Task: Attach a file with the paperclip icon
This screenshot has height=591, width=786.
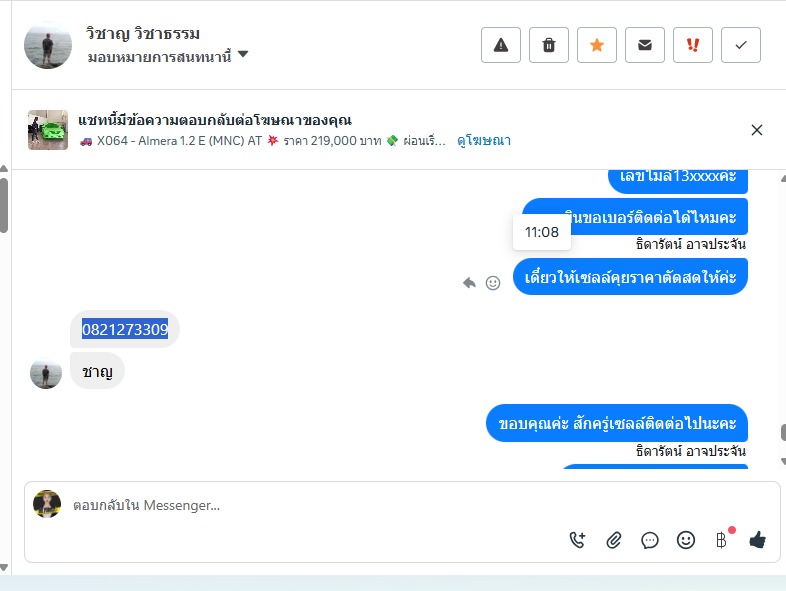Action: pos(614,540)
